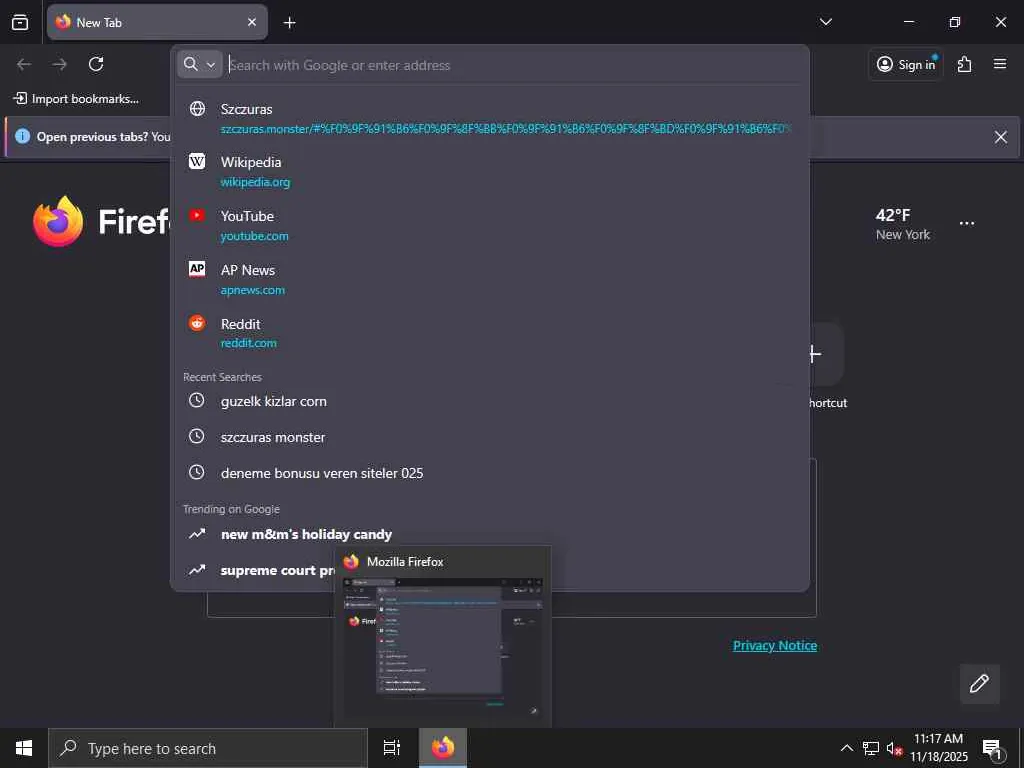Choose recent search guzelk kizlar corn
This screenshot has height=768, width=1024.
pos(489,401)
